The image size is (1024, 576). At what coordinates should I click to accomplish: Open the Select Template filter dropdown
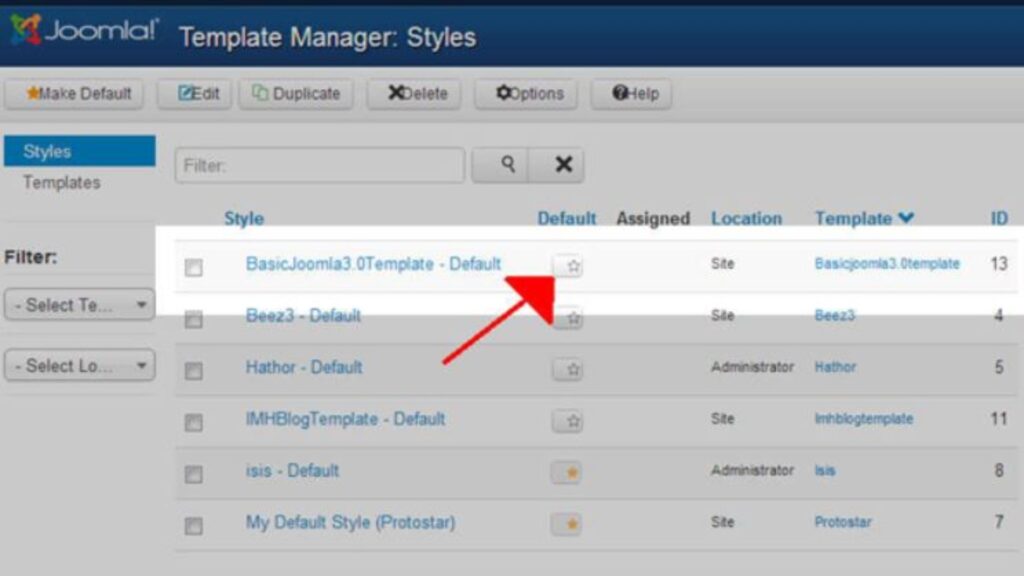[x=80, y=304]
